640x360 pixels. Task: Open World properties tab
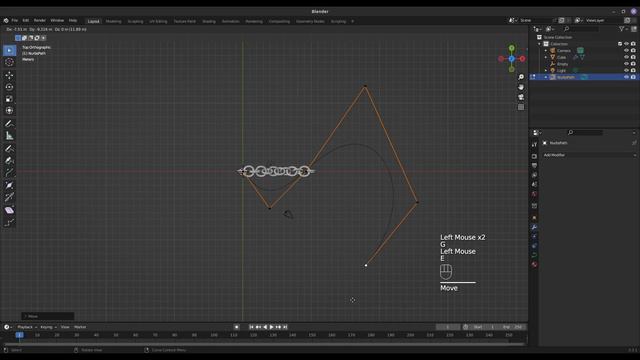[x=534, y=194]
